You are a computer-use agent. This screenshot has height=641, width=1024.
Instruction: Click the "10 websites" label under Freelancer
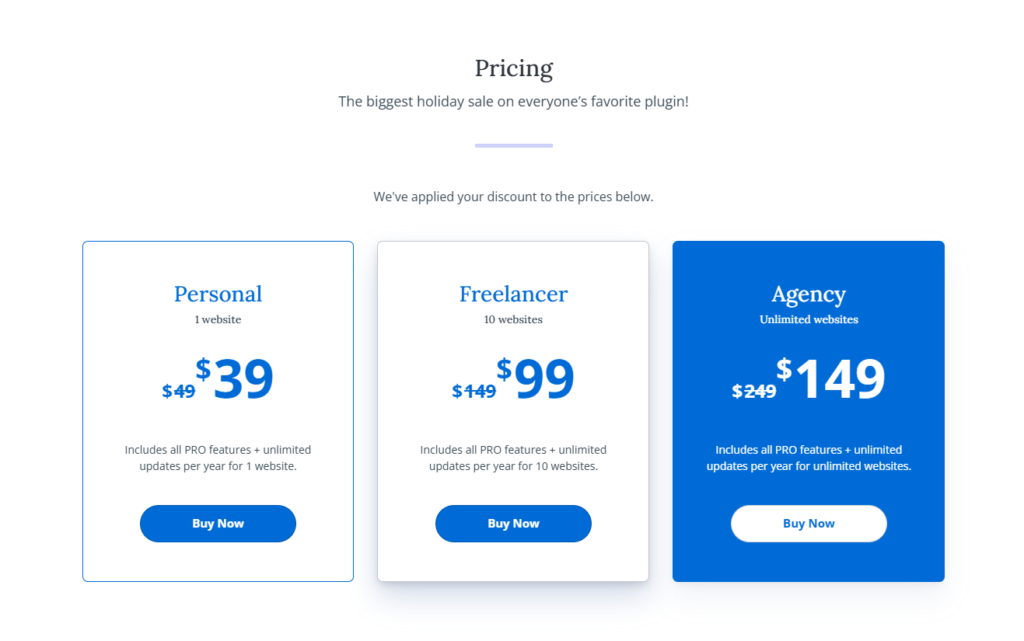tap(513, 320)
